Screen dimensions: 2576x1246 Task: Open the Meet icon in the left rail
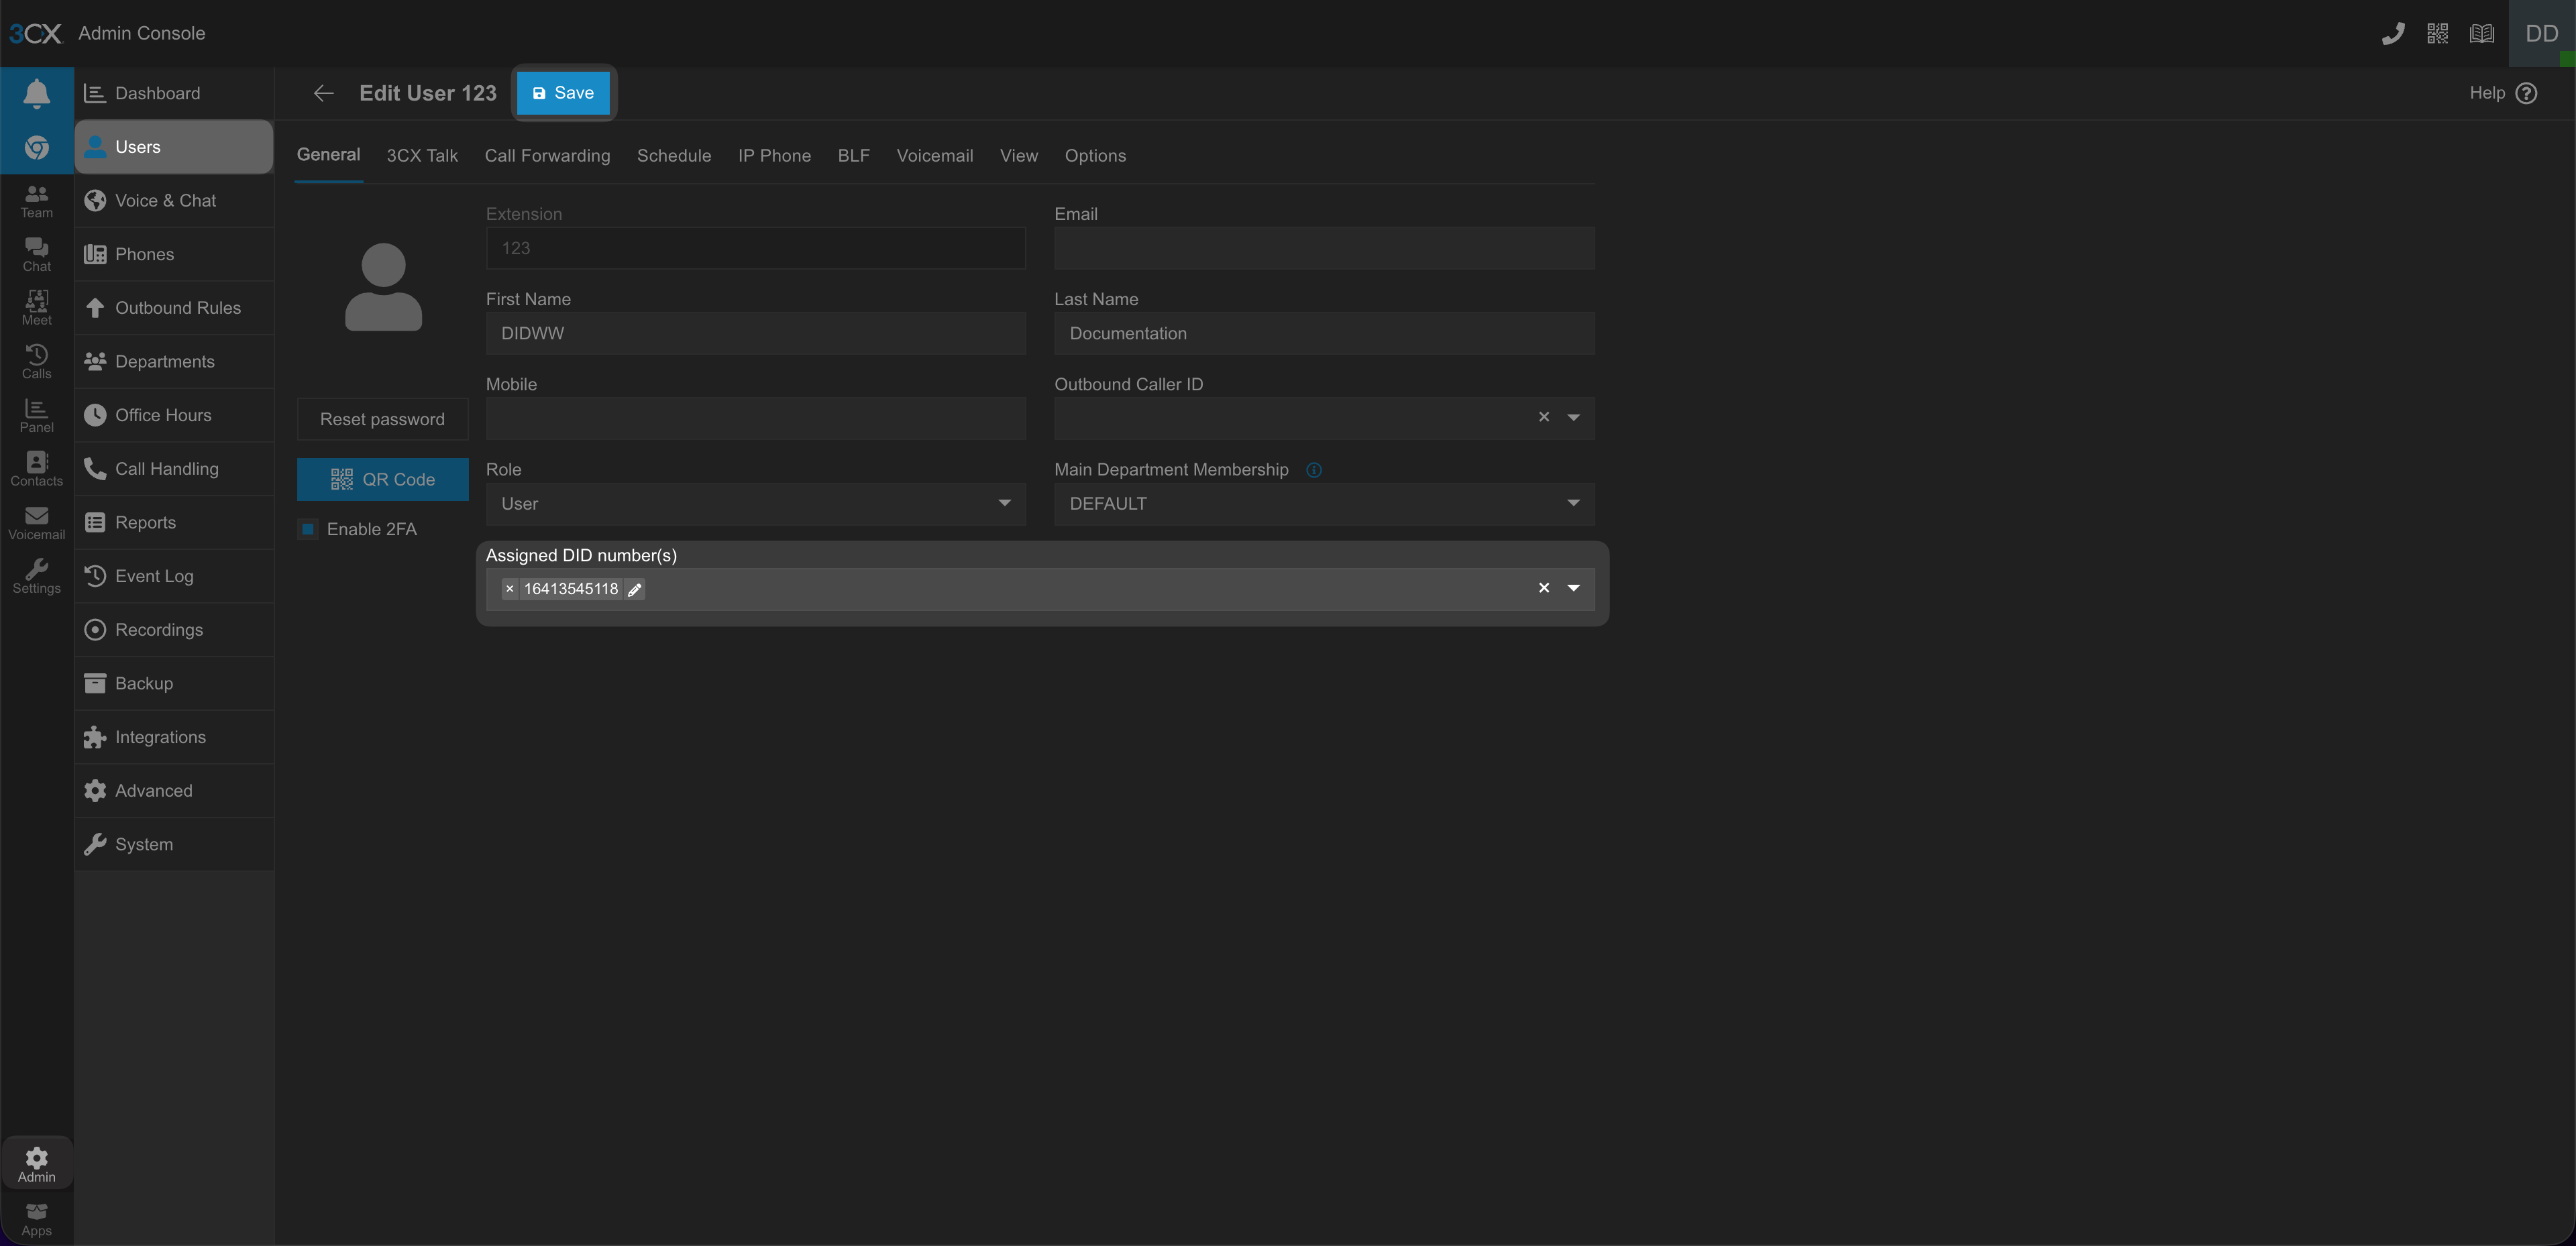37,307
